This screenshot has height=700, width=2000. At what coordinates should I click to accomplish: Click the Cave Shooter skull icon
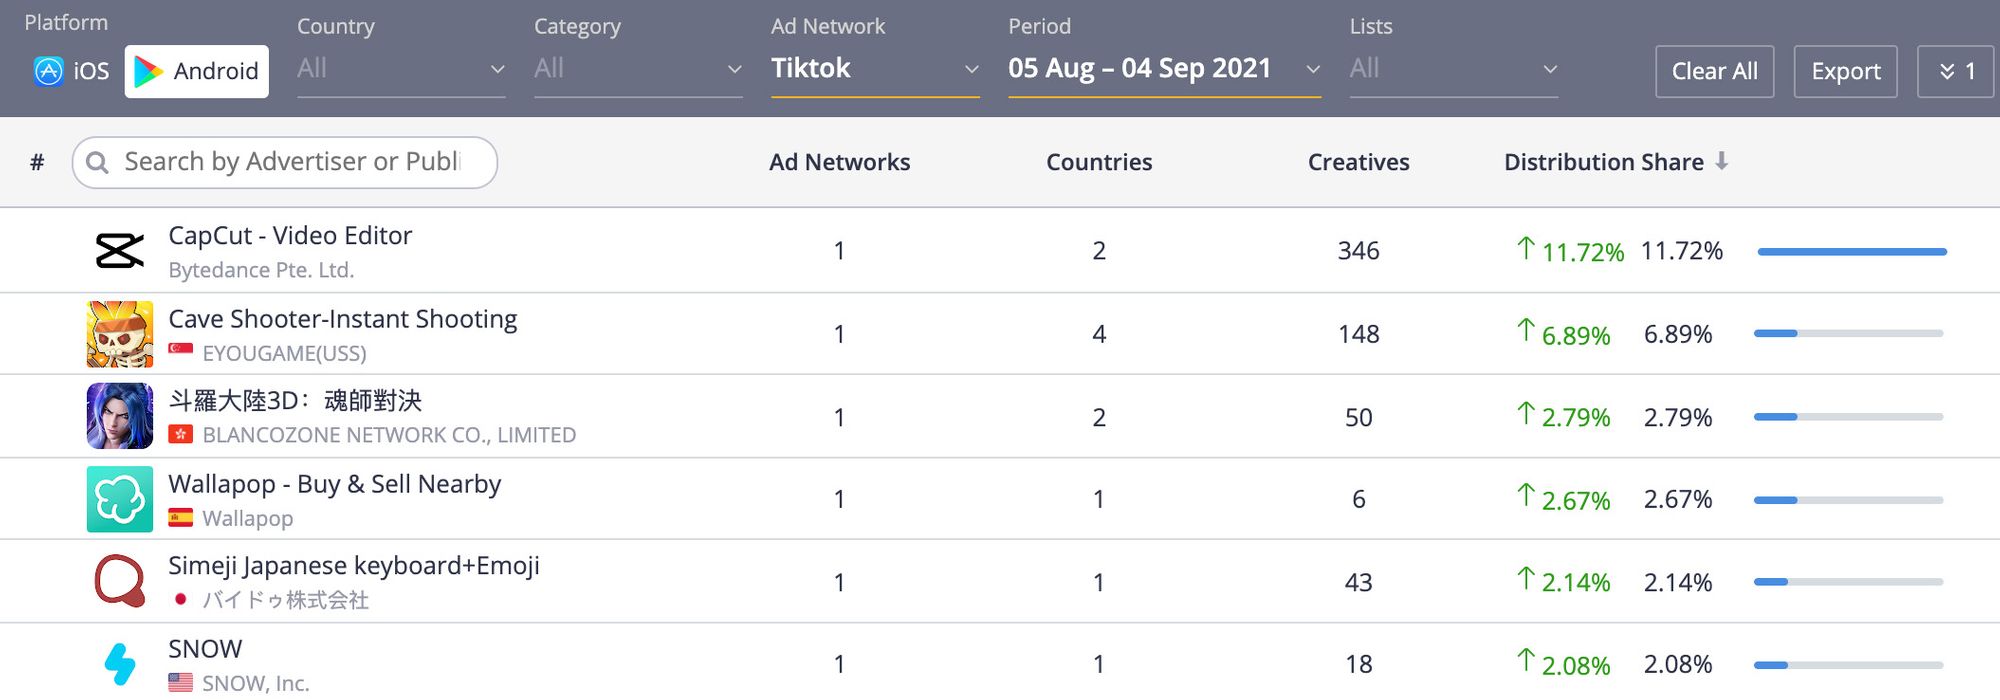[x=120, y=334]
